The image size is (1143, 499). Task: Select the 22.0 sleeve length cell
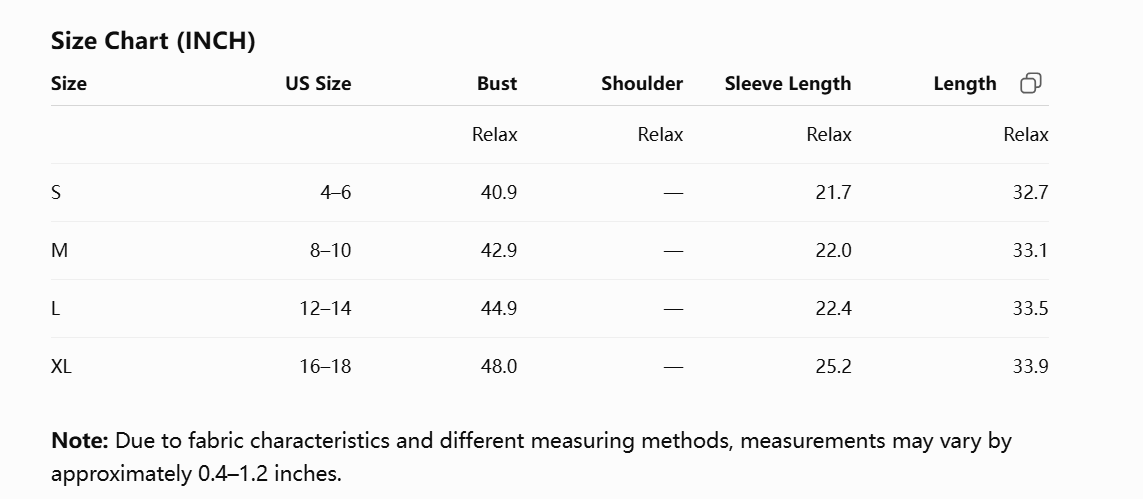833,251
